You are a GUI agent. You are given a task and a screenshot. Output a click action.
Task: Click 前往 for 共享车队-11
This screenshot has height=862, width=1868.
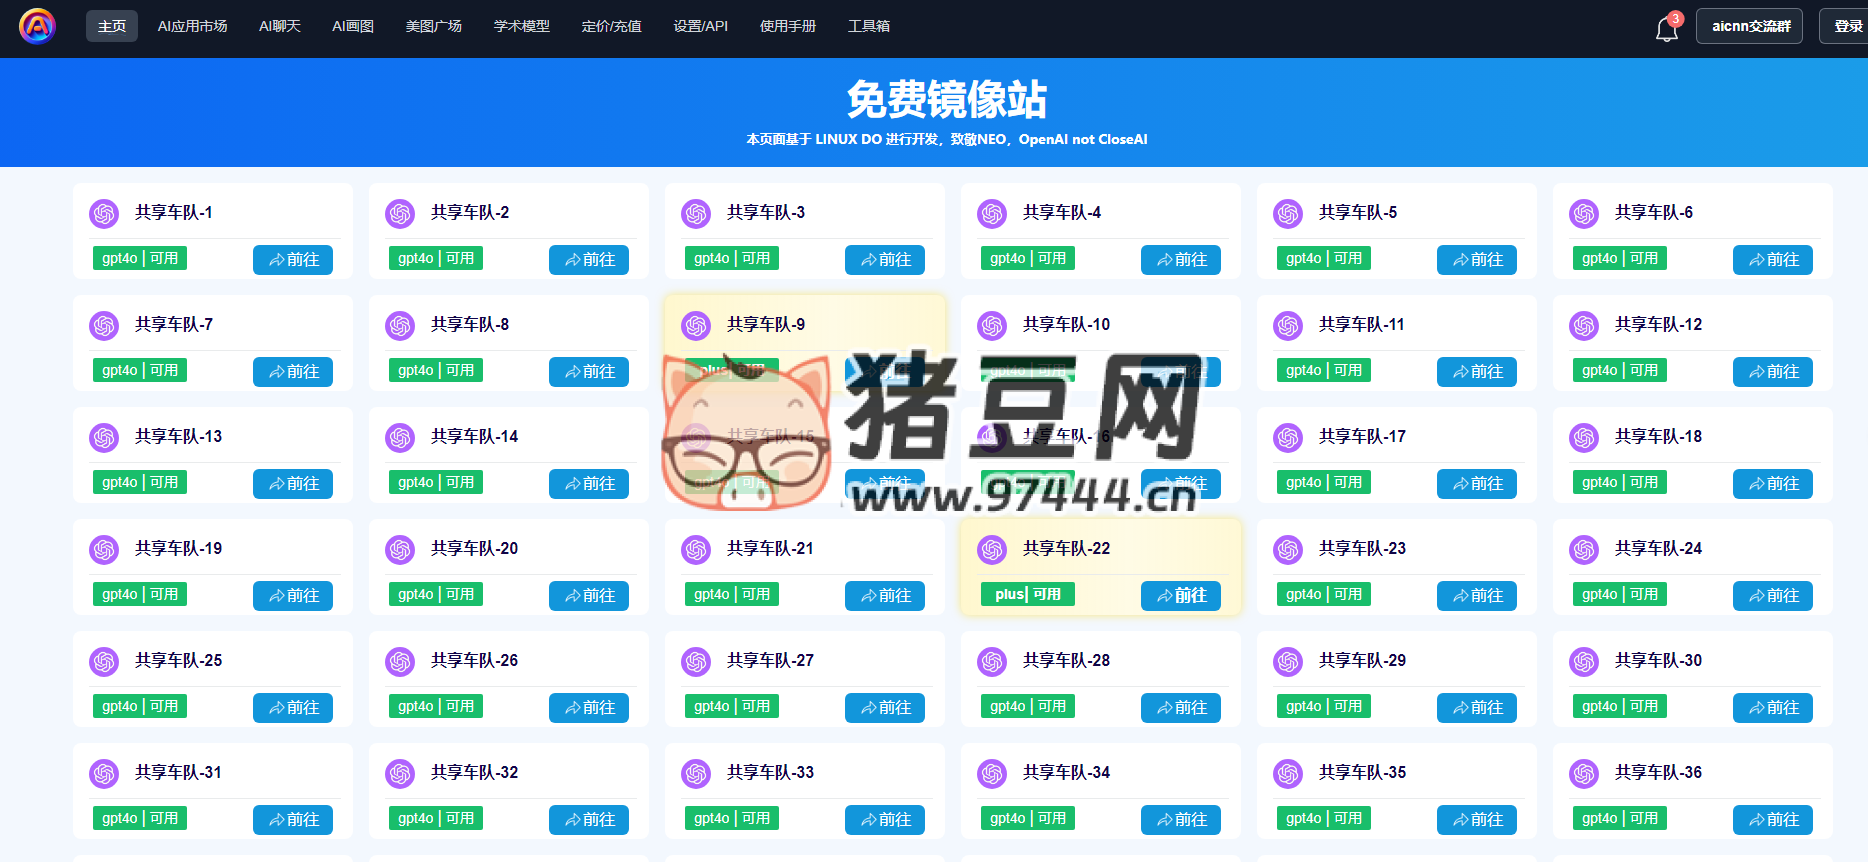click(x=1477, y=372)
